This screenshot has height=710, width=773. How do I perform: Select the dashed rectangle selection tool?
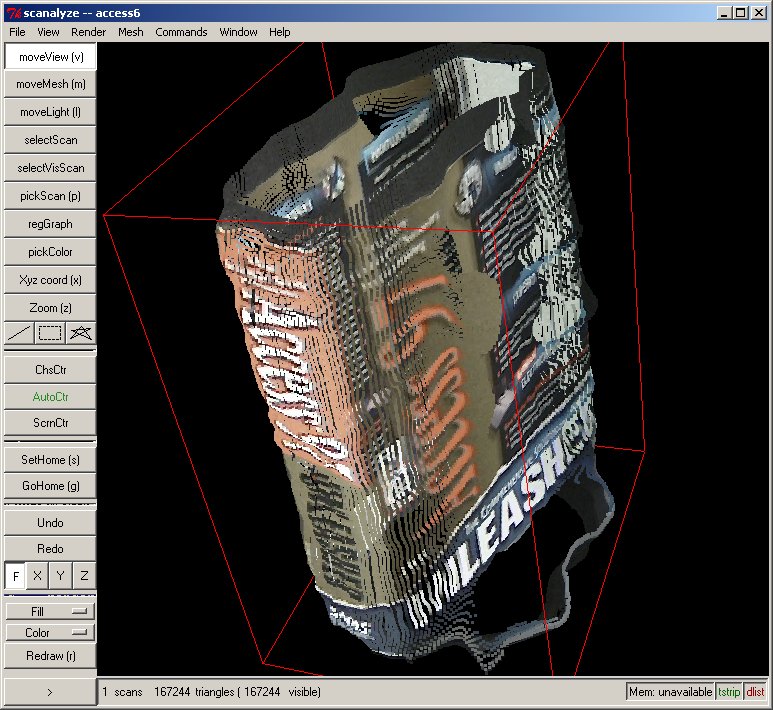(x=50, y=333)
